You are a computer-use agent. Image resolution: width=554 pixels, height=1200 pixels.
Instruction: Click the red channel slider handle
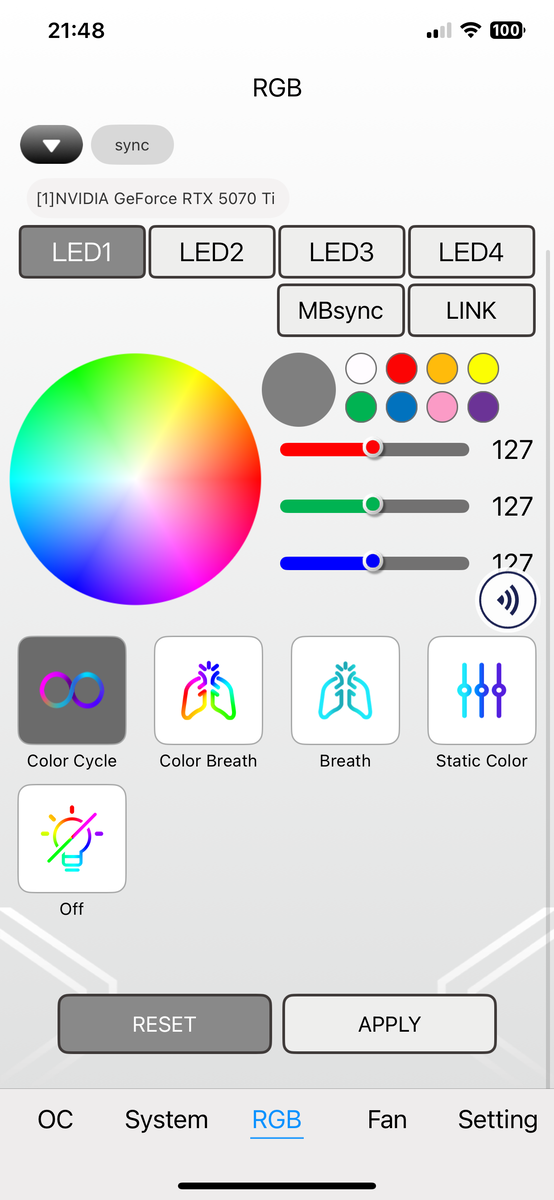coord(373,449)
